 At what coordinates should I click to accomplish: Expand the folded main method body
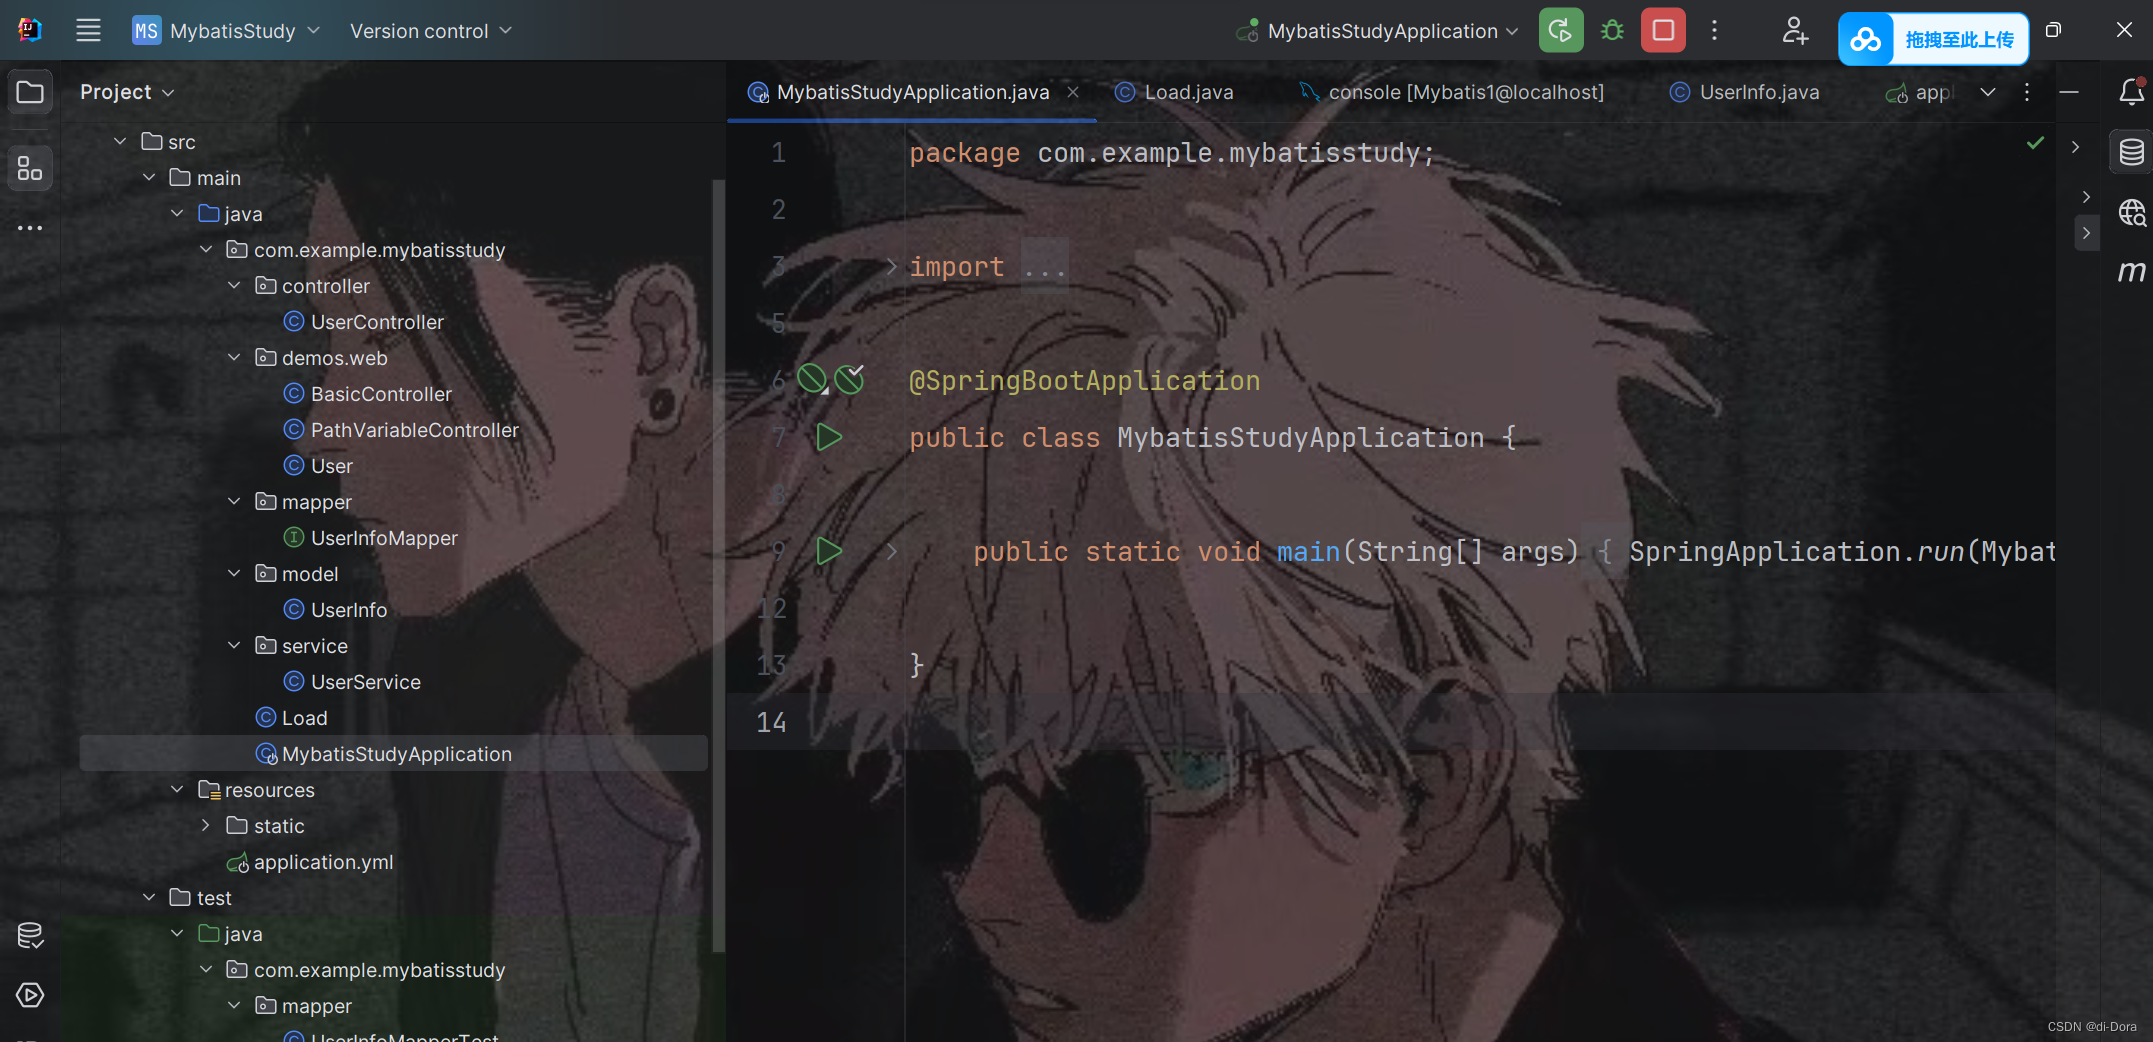(x=892, y=551)
